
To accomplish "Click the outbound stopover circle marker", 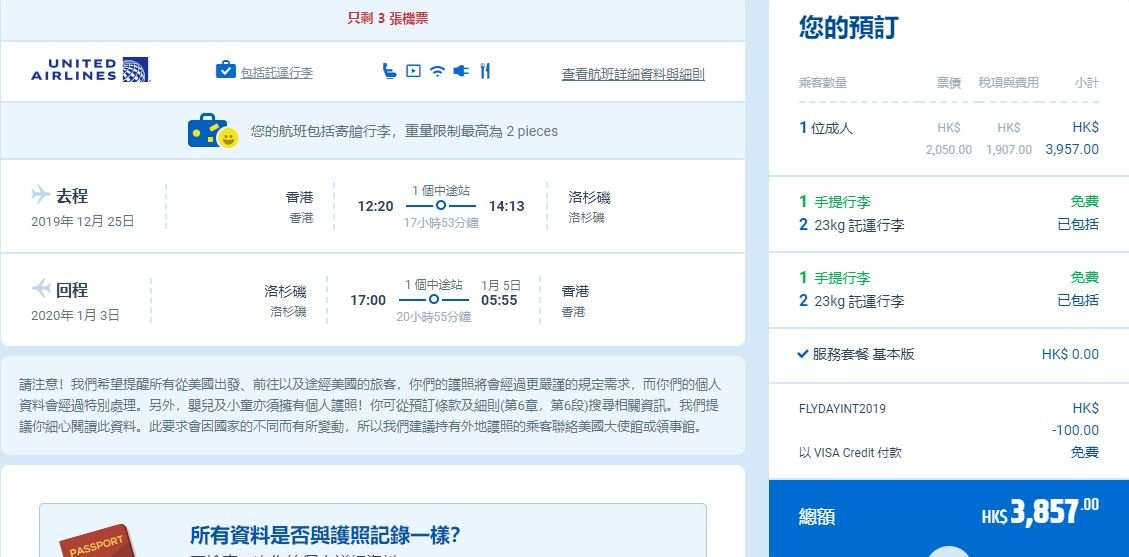I will (441, 206).
